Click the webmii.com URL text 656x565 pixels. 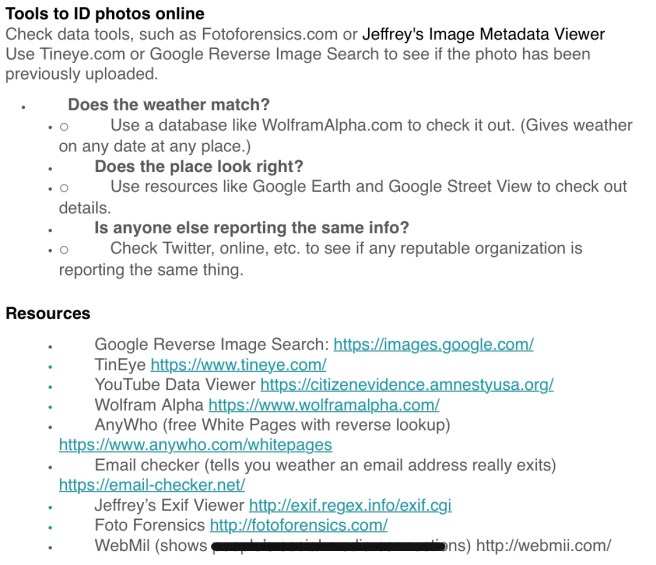tap(543, 545)
